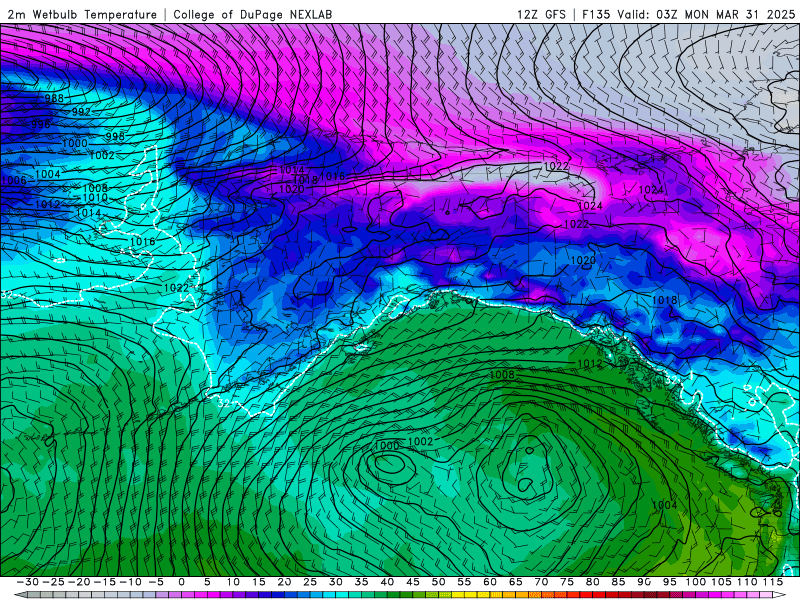Click the 100 color scale label
This screenshot has width=800, height=600.
click(695, 582)
